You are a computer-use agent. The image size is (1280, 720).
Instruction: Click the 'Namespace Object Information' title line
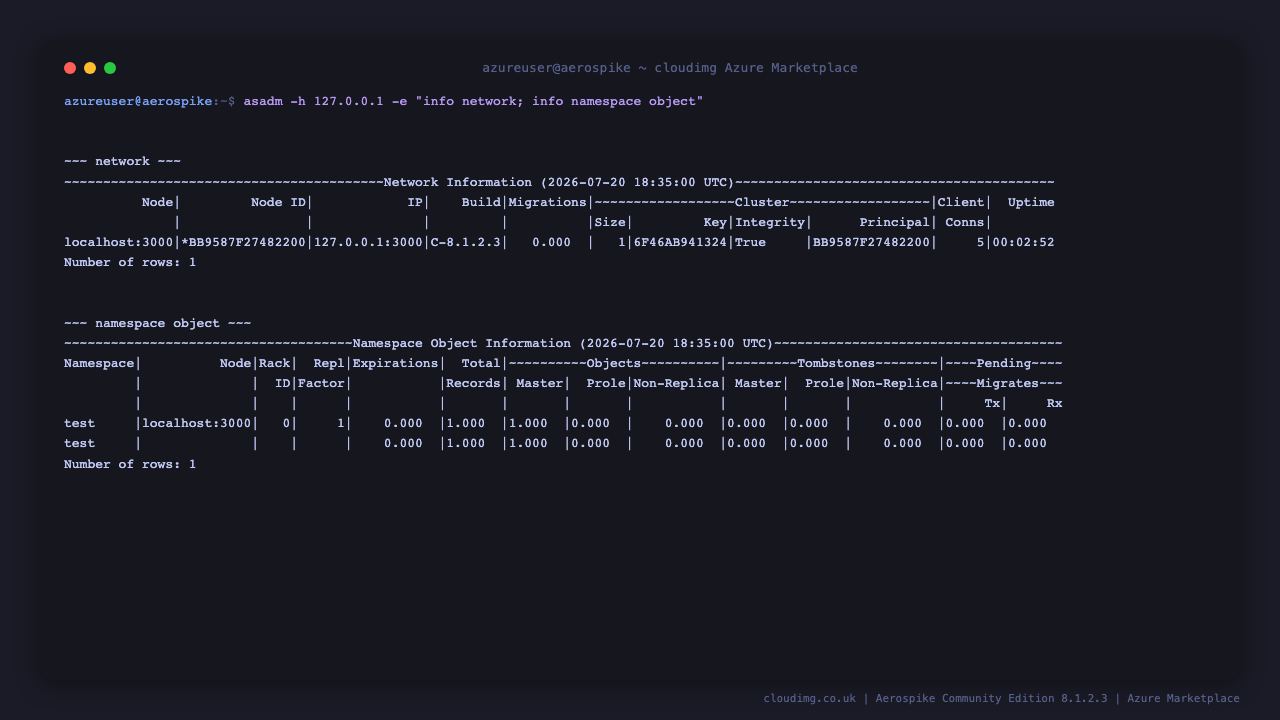[x=563, y=343]
